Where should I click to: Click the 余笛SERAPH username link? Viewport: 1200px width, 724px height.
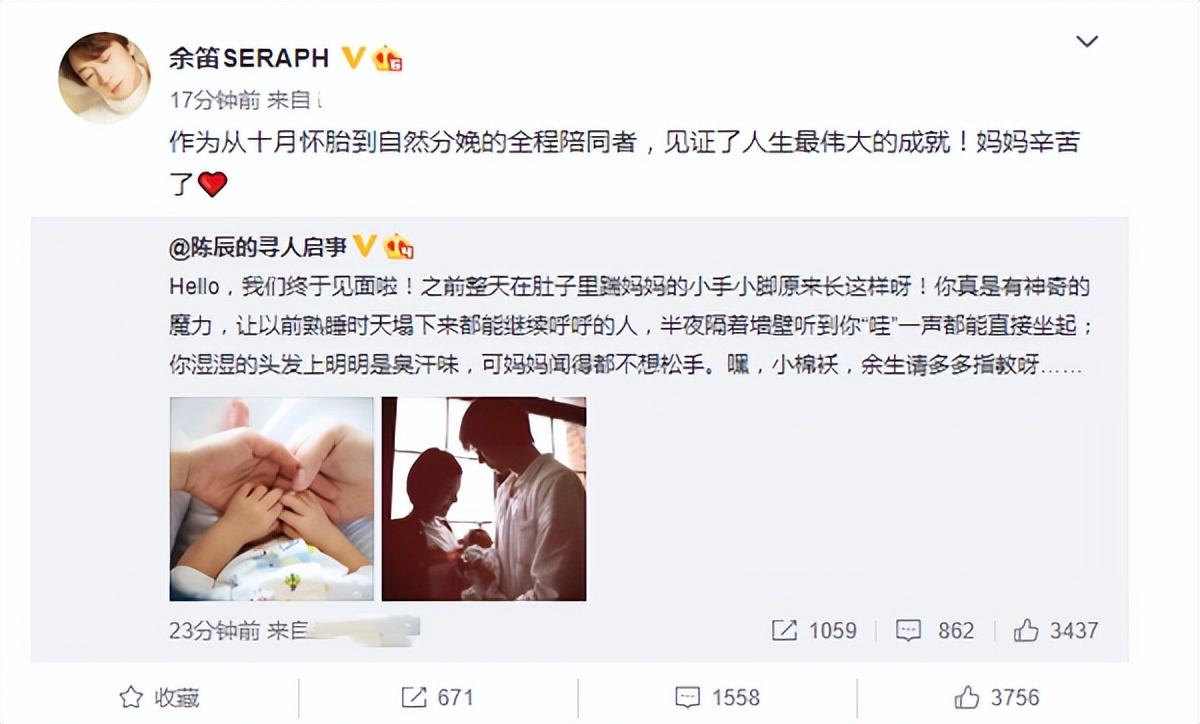[x=249, y=58]
